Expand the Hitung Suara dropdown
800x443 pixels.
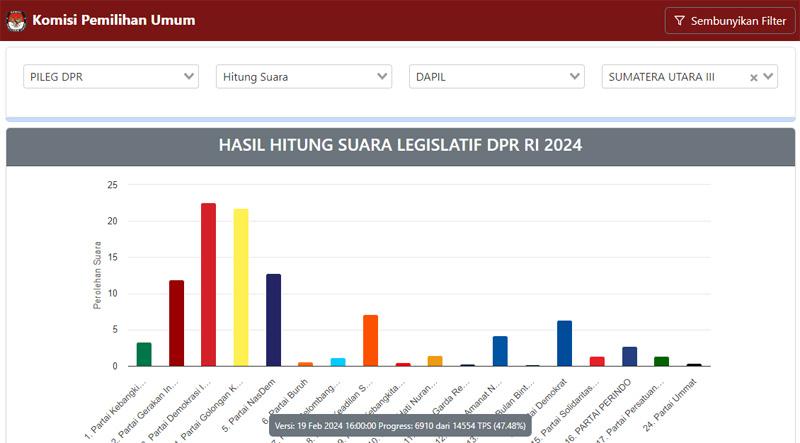304,77
